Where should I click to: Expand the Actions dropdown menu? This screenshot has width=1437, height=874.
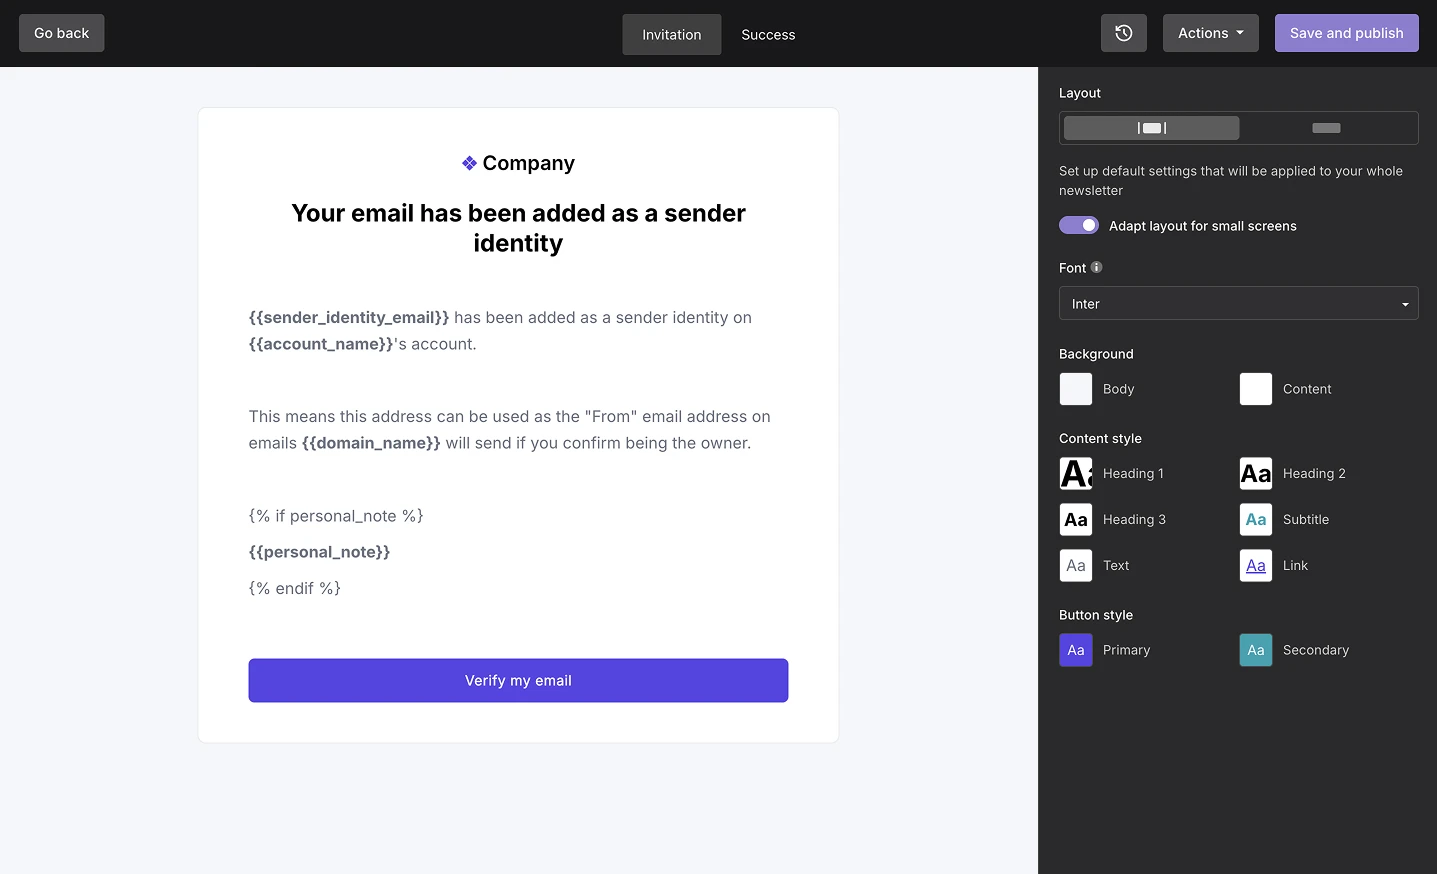coord(1210,33)
